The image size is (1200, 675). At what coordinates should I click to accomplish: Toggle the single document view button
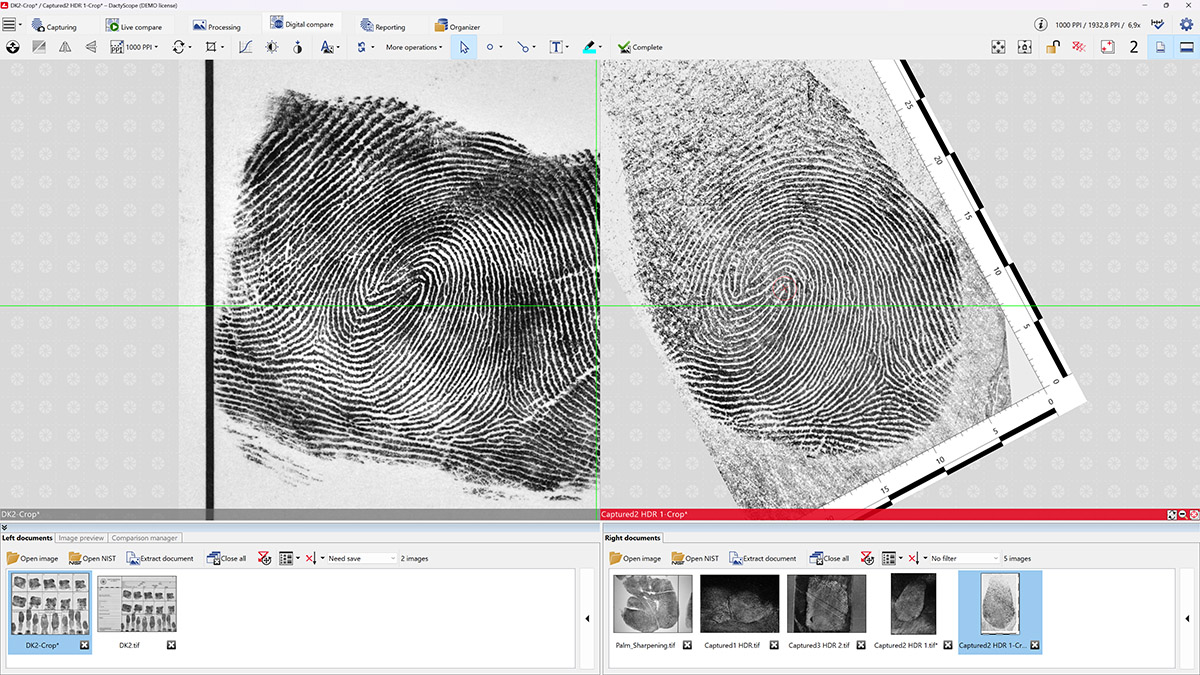point(1161,47)
